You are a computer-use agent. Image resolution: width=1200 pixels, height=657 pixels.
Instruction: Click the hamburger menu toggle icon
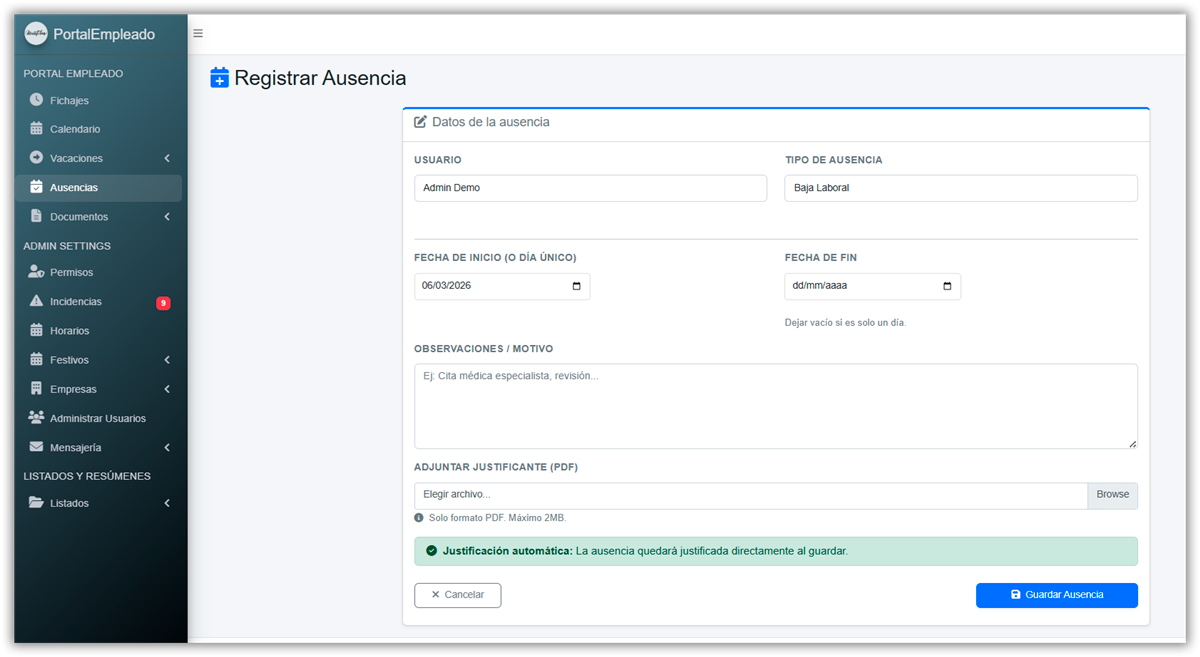pyautogui.click(x=198, y=34)
